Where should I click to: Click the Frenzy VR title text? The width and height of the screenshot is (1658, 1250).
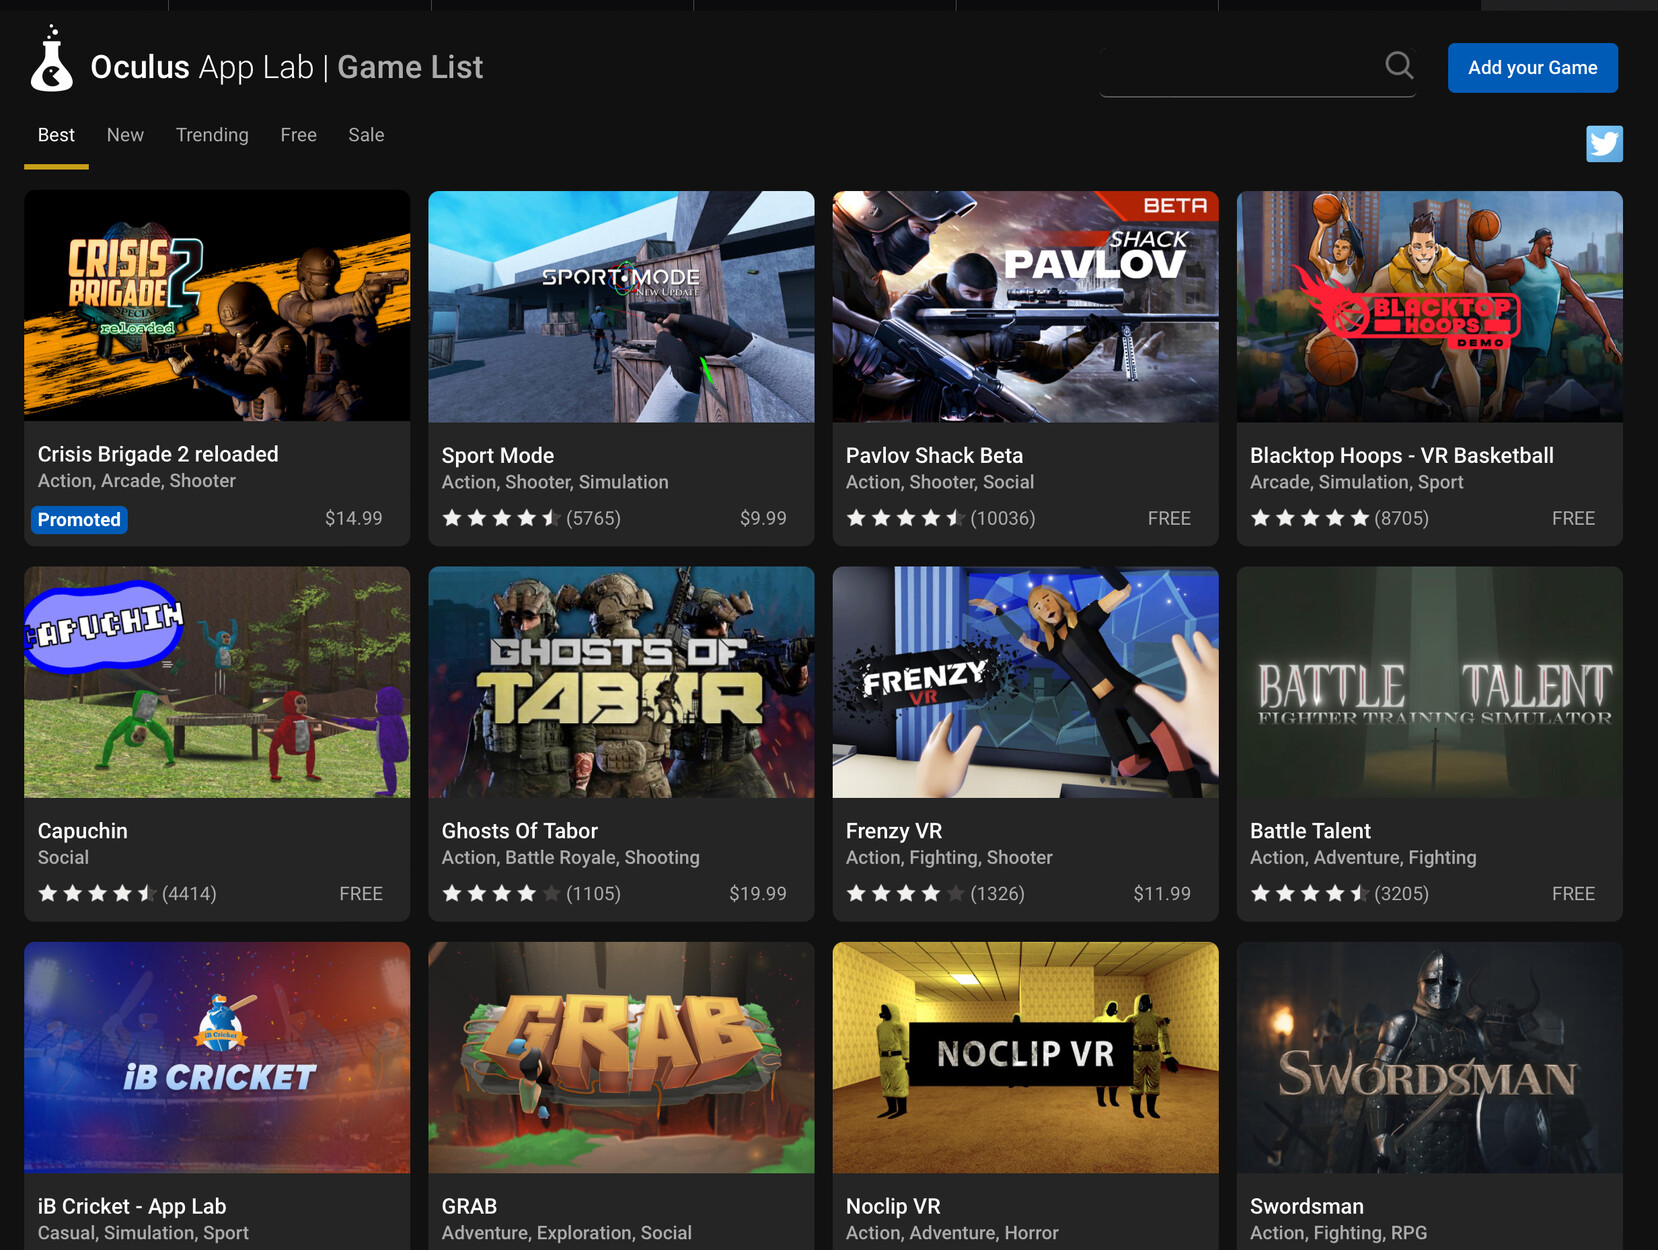[894, 831]
